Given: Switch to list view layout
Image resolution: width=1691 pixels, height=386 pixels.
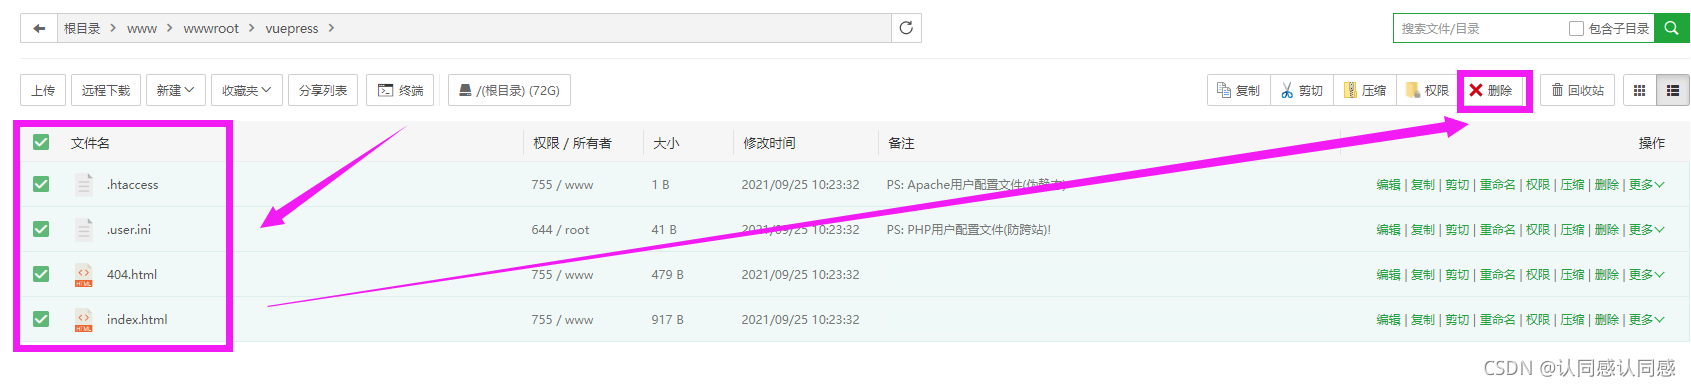Looking at the screenshot, I should coord(1672,90).
